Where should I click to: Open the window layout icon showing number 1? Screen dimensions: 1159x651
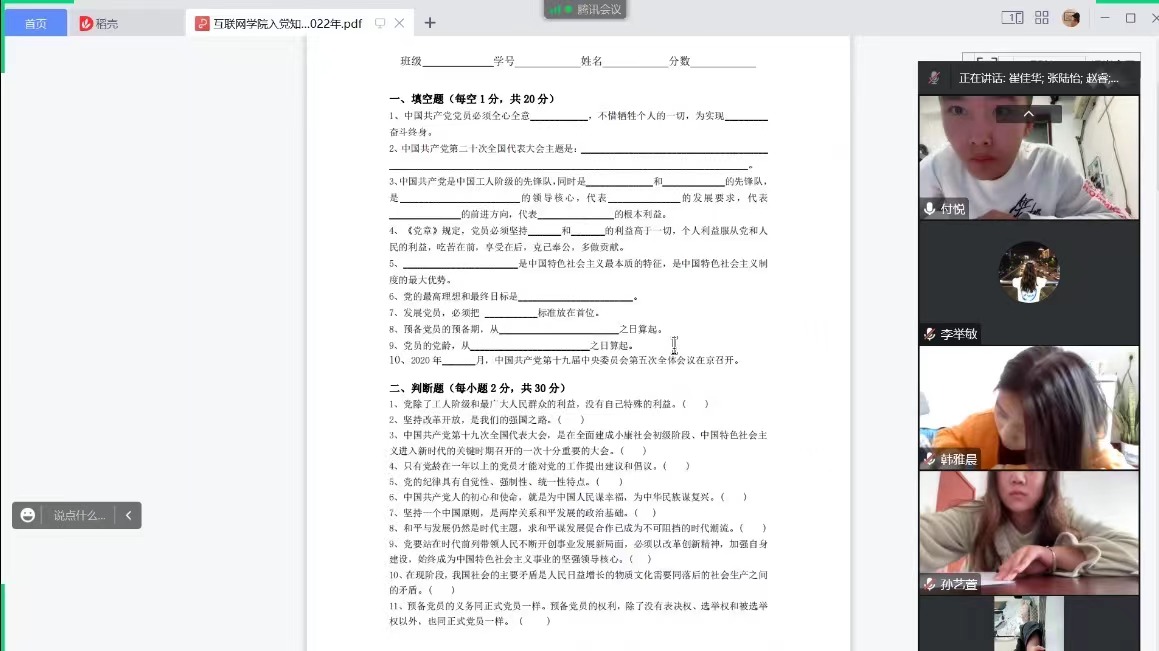pos(1012,18)
